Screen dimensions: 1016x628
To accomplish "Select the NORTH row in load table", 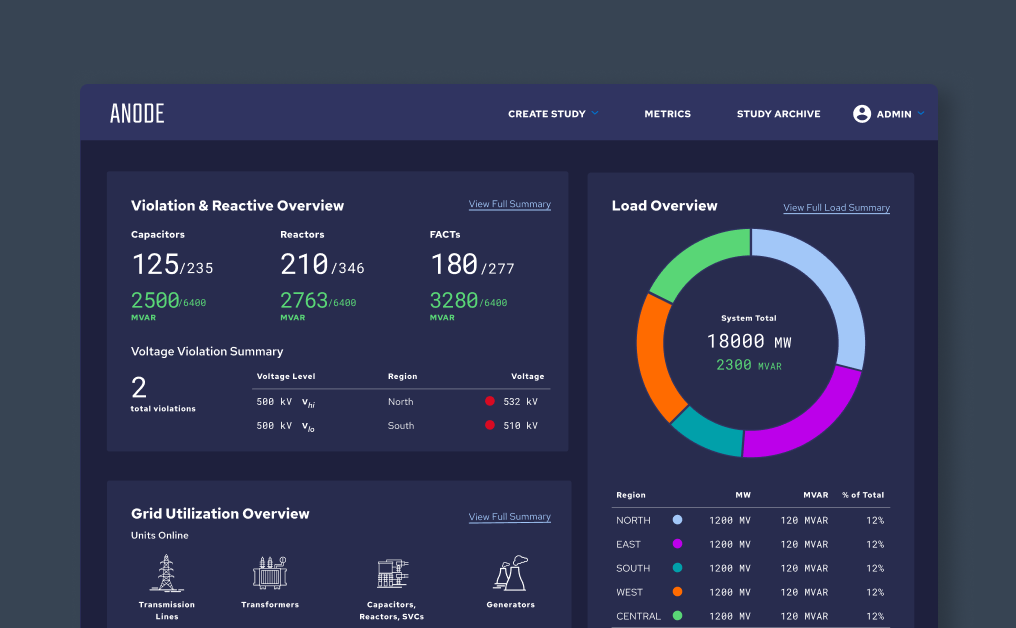I will click(x=750, y=520).
